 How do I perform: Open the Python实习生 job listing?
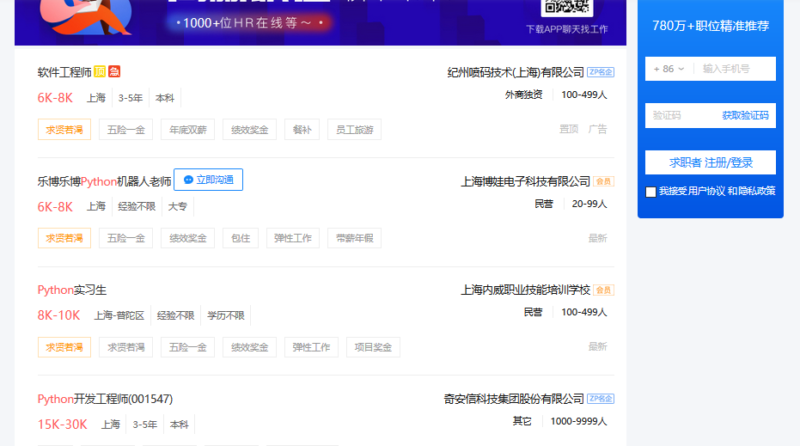72,290
